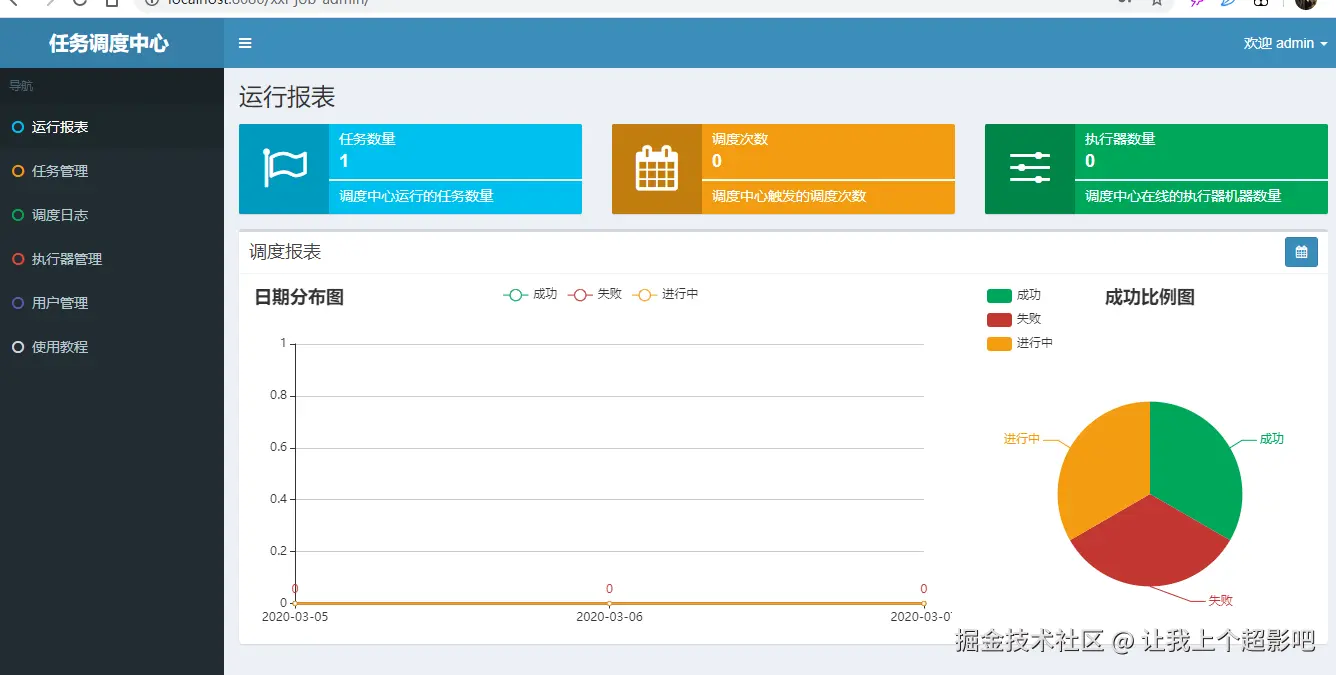Open the 调度日志 menu item
This screenshot has height=675, width=1336.
pos(112,215)
